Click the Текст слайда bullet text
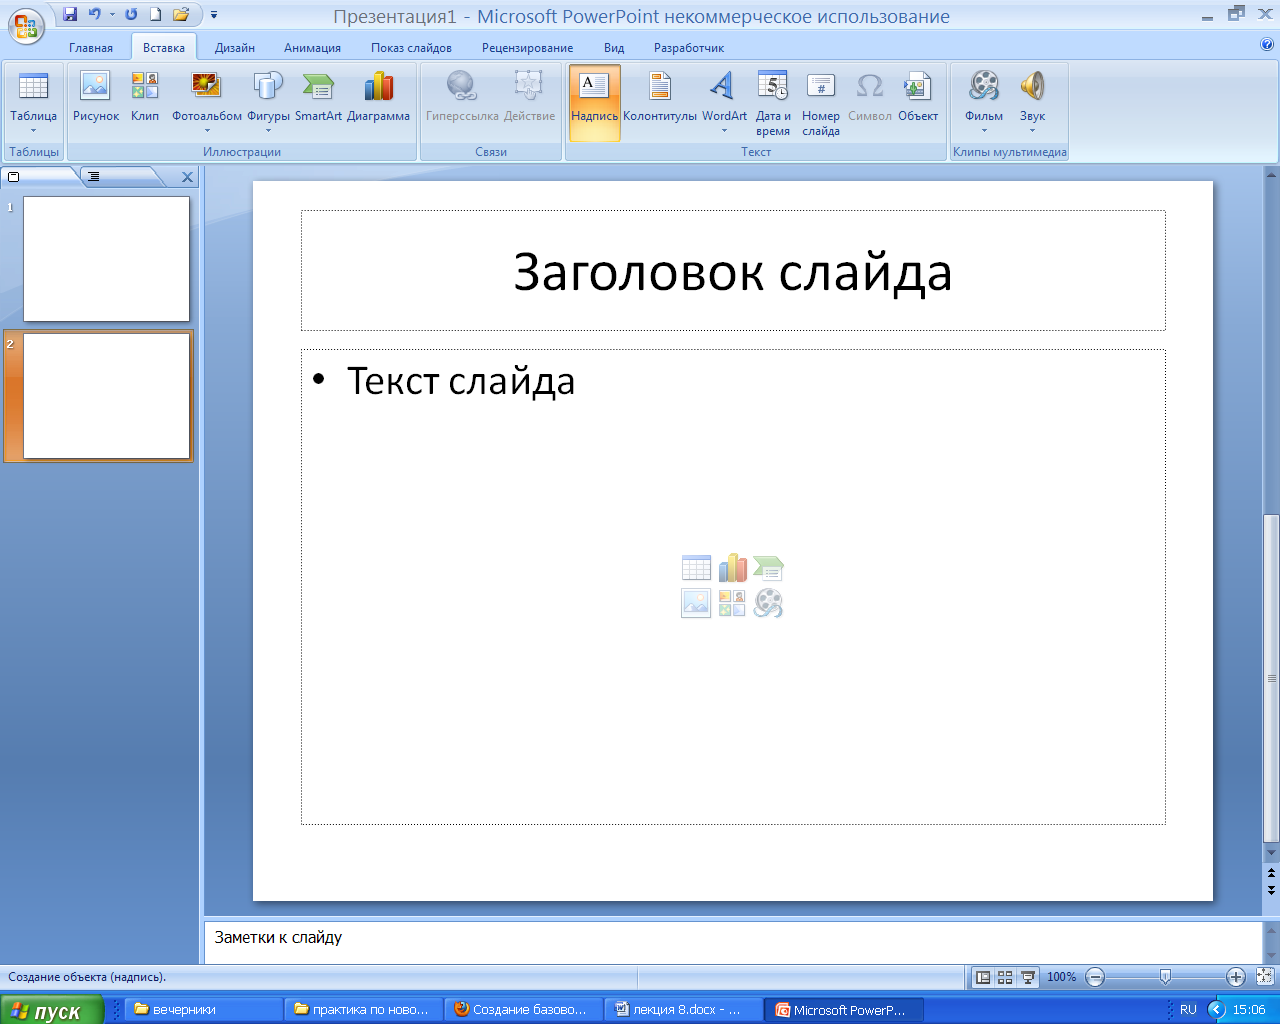 (460, 382)
